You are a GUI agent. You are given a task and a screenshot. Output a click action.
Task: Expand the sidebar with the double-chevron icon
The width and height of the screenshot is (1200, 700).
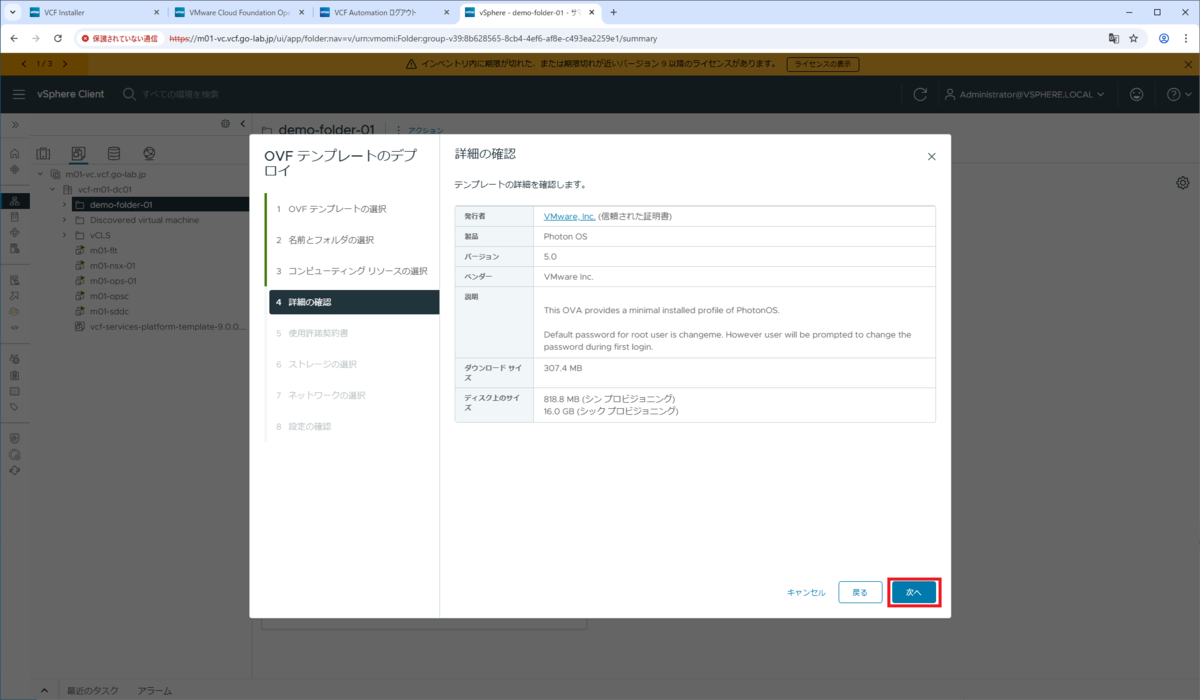pyautogui.click(x=14, y=124)
